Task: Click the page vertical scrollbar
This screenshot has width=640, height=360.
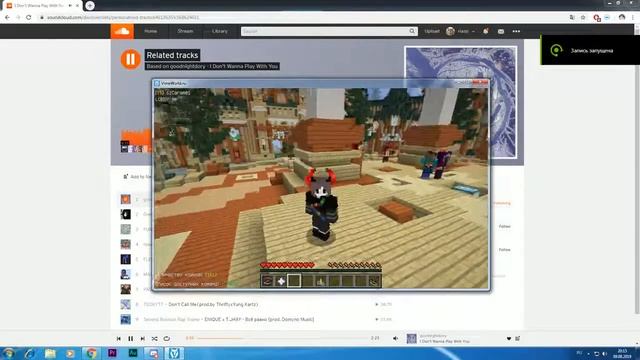Action: click(x=637, y=169)
